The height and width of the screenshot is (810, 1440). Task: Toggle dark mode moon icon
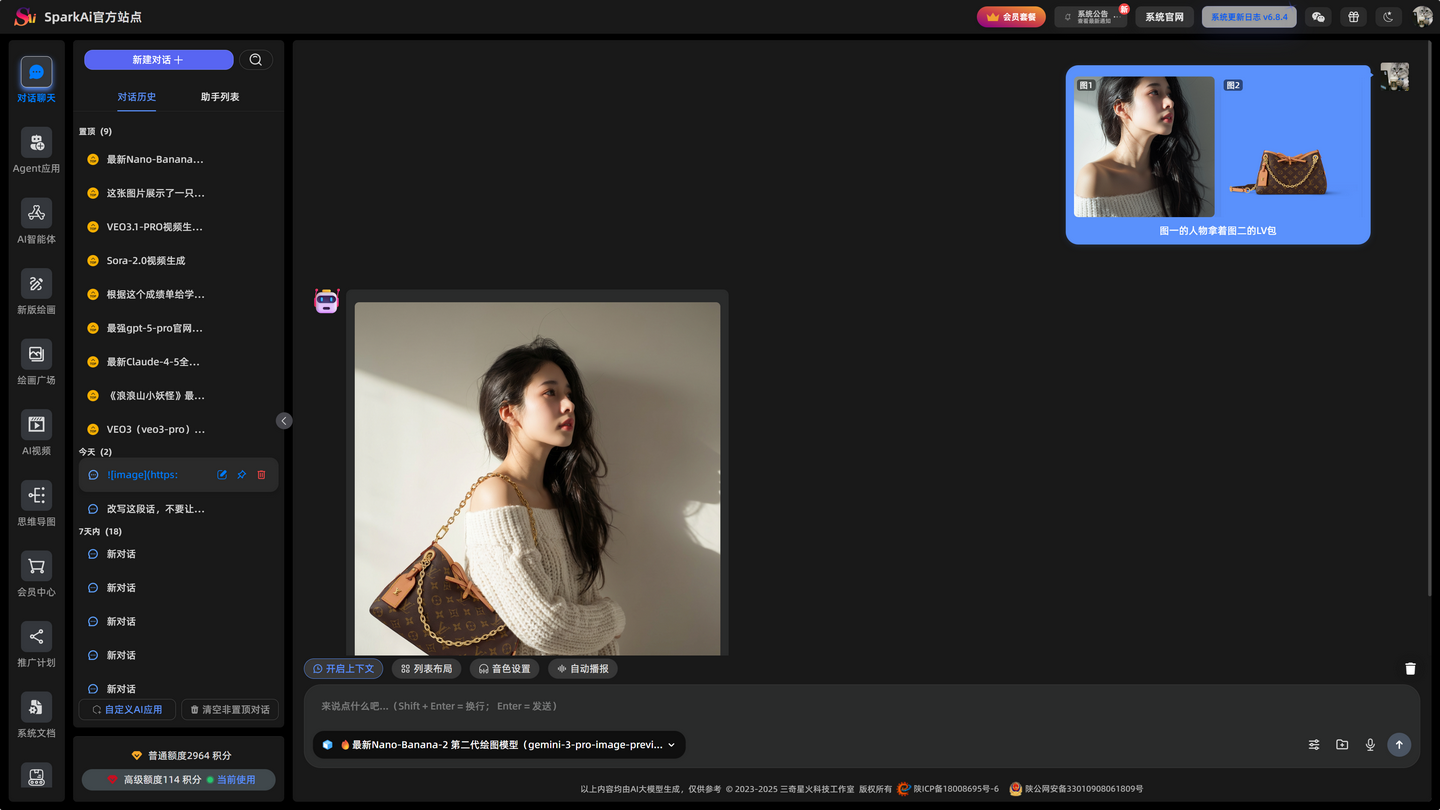point(1388,17)
